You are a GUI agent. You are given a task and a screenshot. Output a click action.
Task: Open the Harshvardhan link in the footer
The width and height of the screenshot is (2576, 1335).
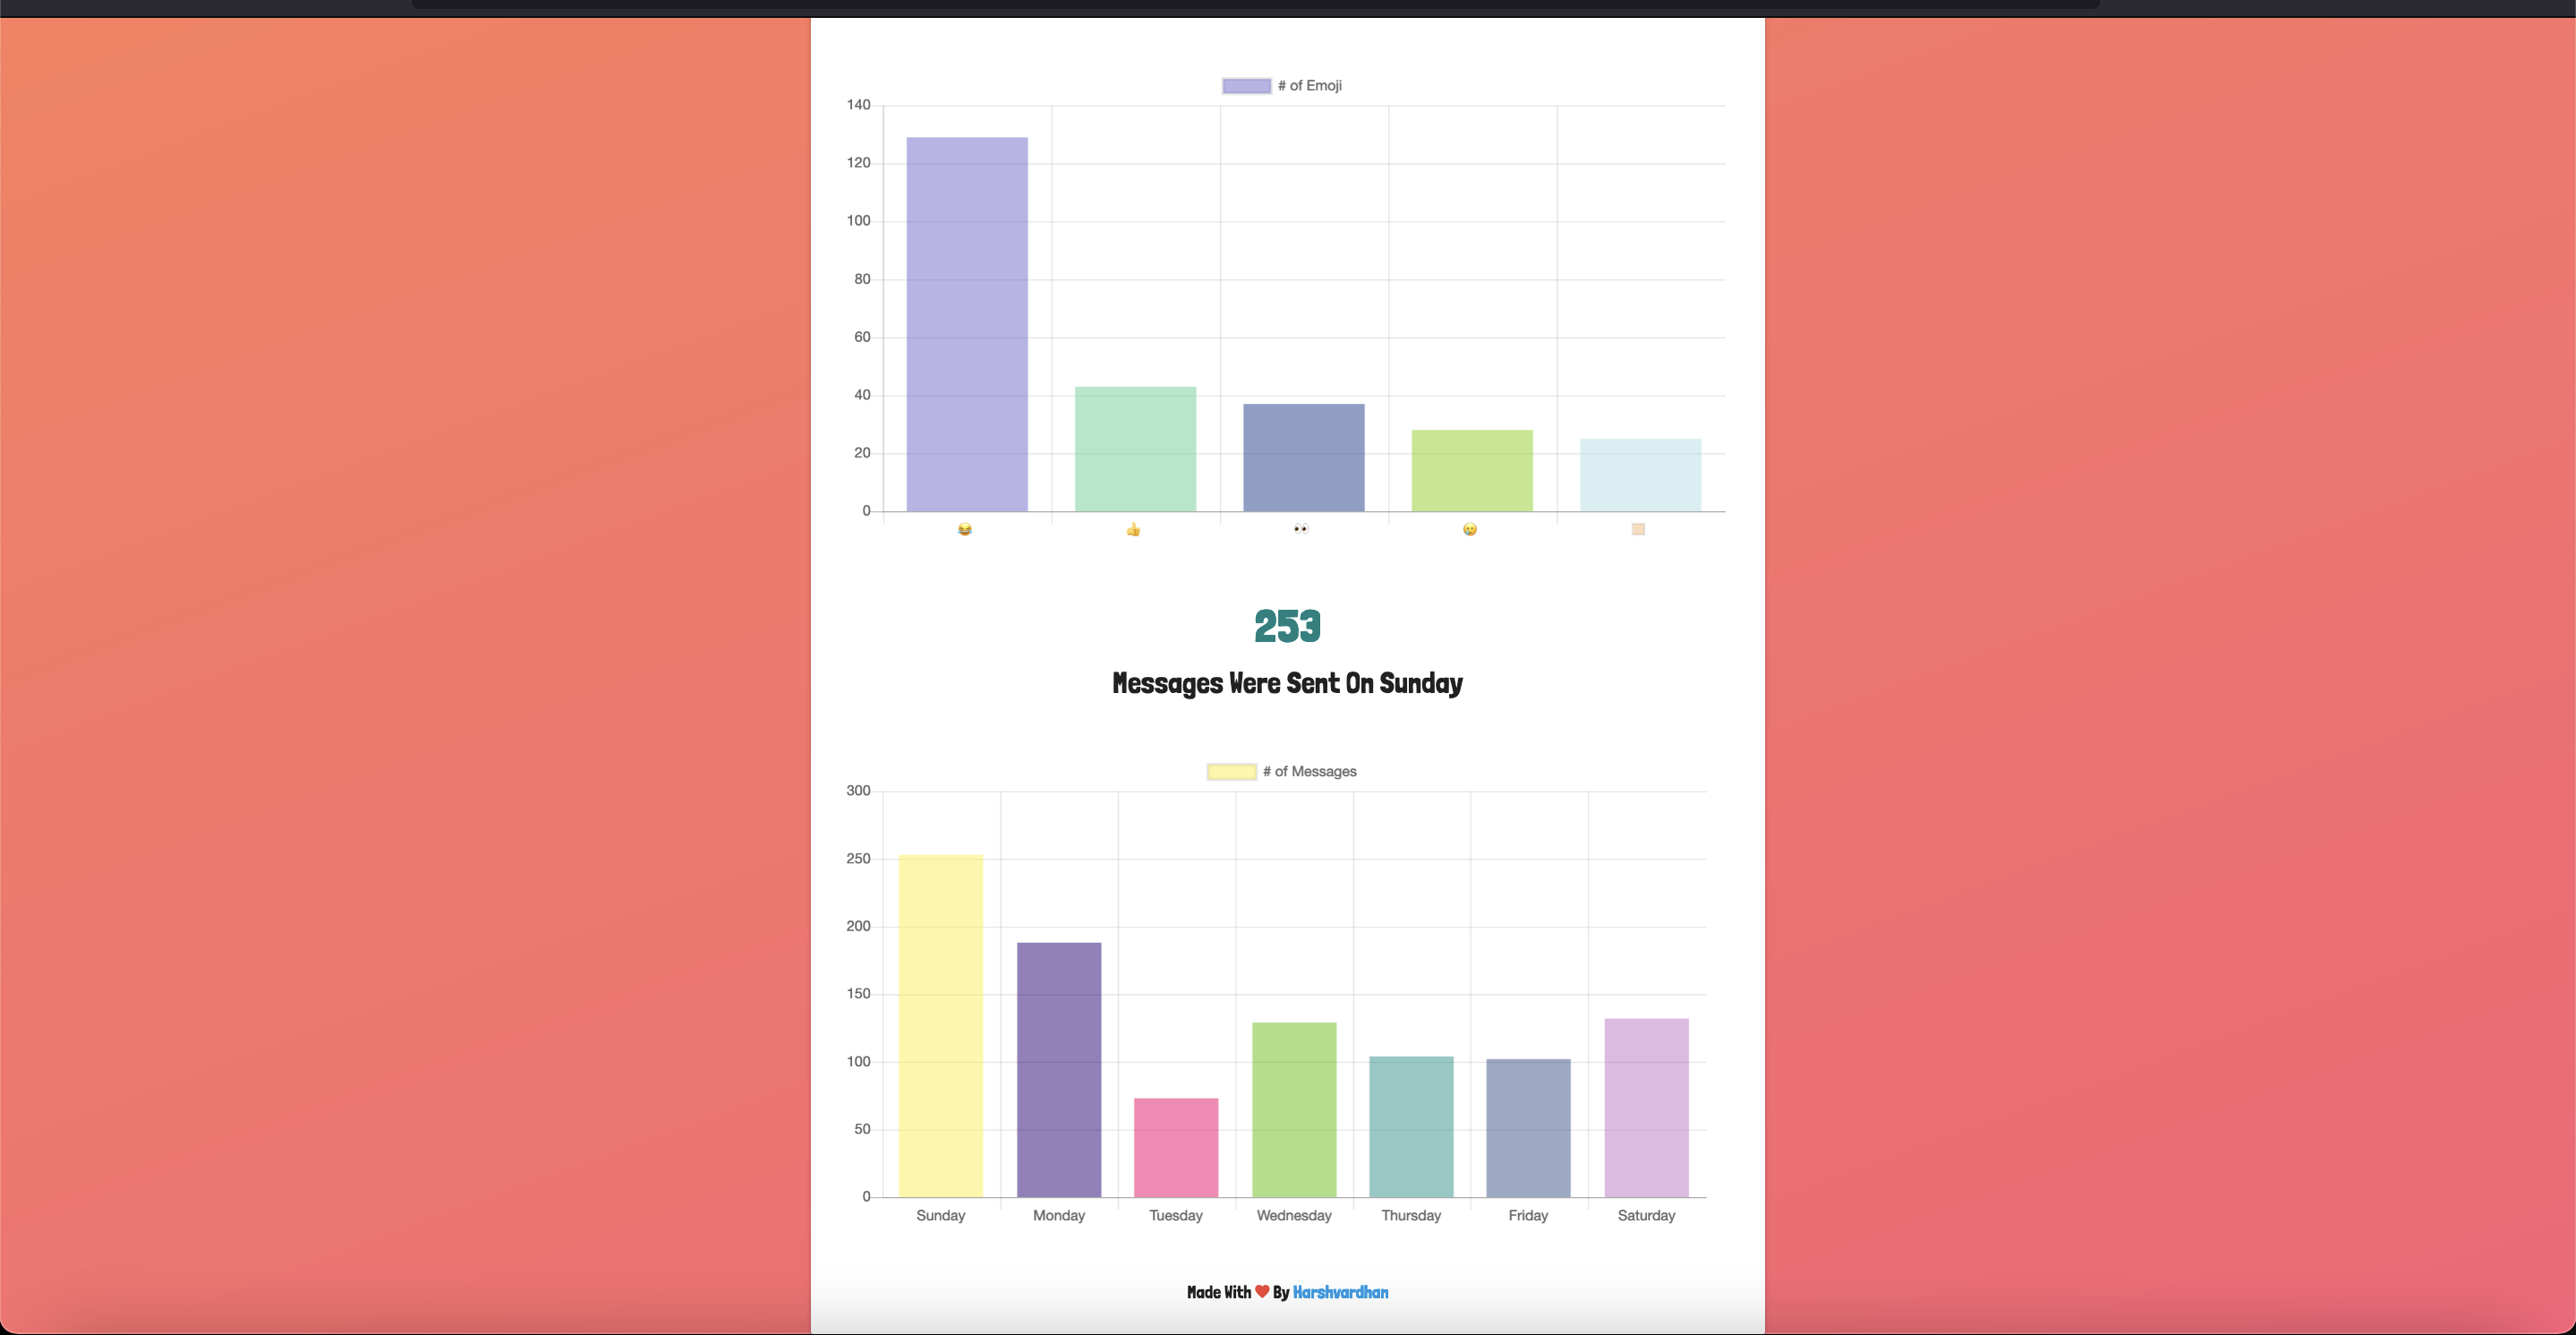1340,1291
